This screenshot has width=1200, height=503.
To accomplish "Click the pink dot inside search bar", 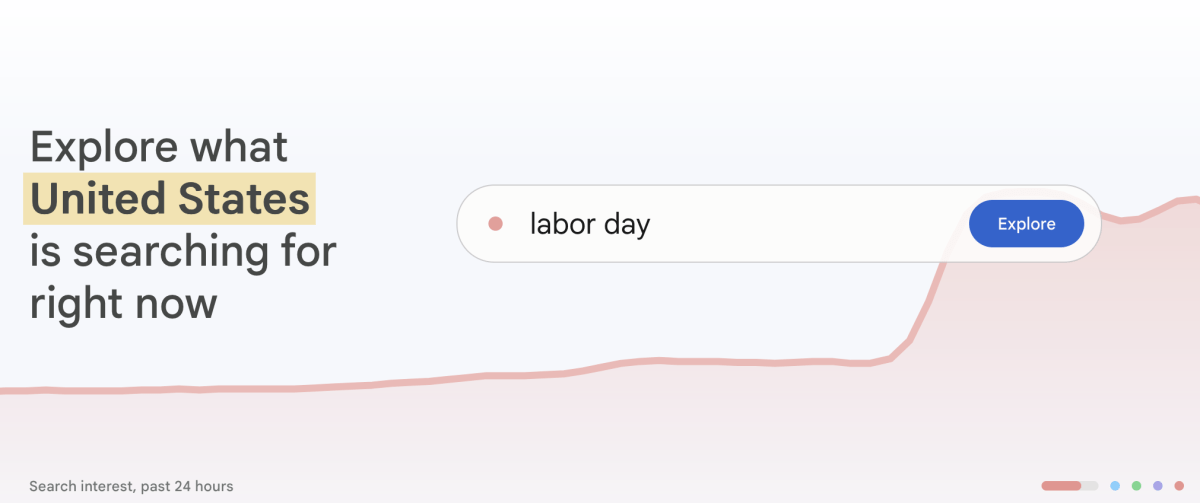I will coord(495,224).
